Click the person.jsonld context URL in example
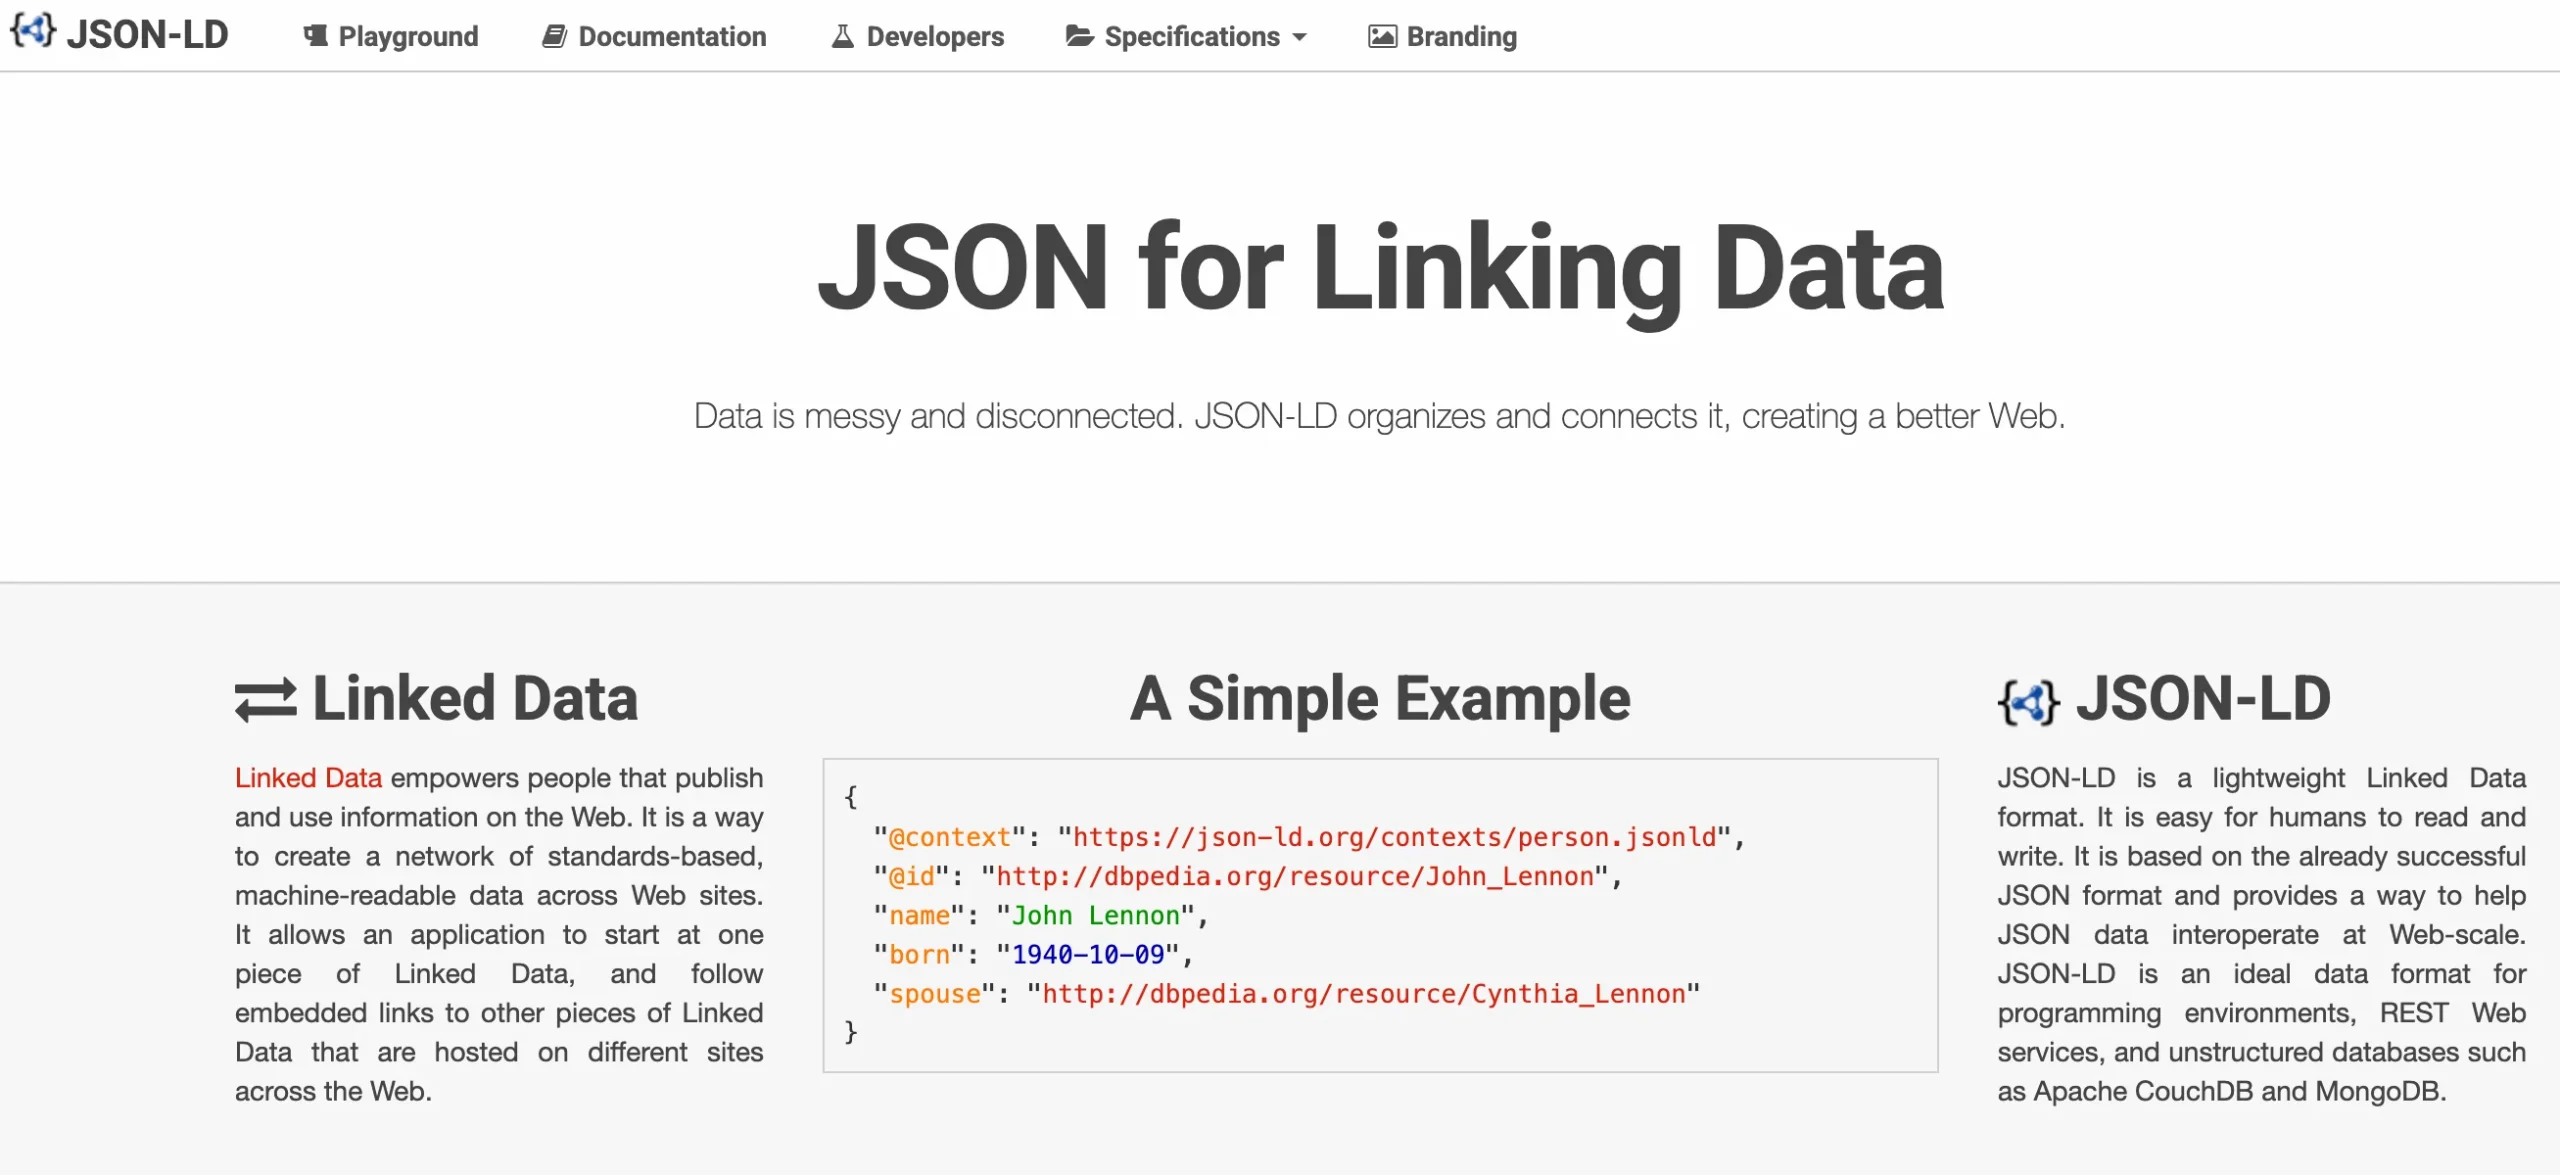Image resolution: width=2560 pixels, height=1175 pixels. click(1395, 837)
